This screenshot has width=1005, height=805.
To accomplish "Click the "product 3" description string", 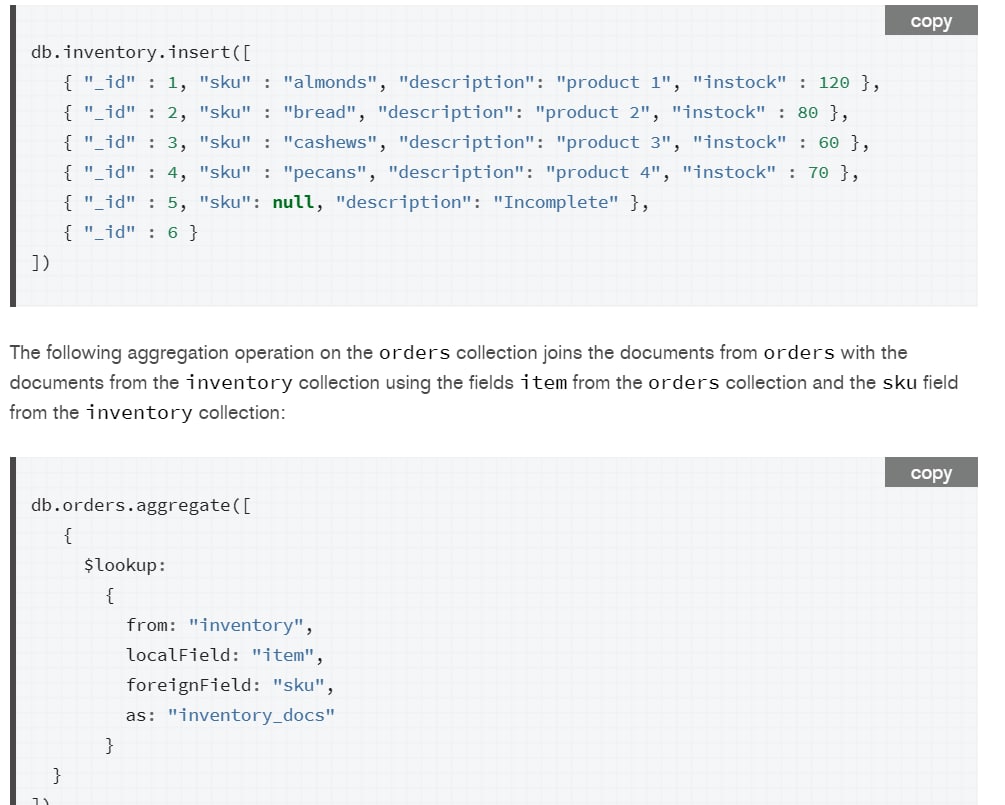I will pyautogui.click(x=613, y=142).
